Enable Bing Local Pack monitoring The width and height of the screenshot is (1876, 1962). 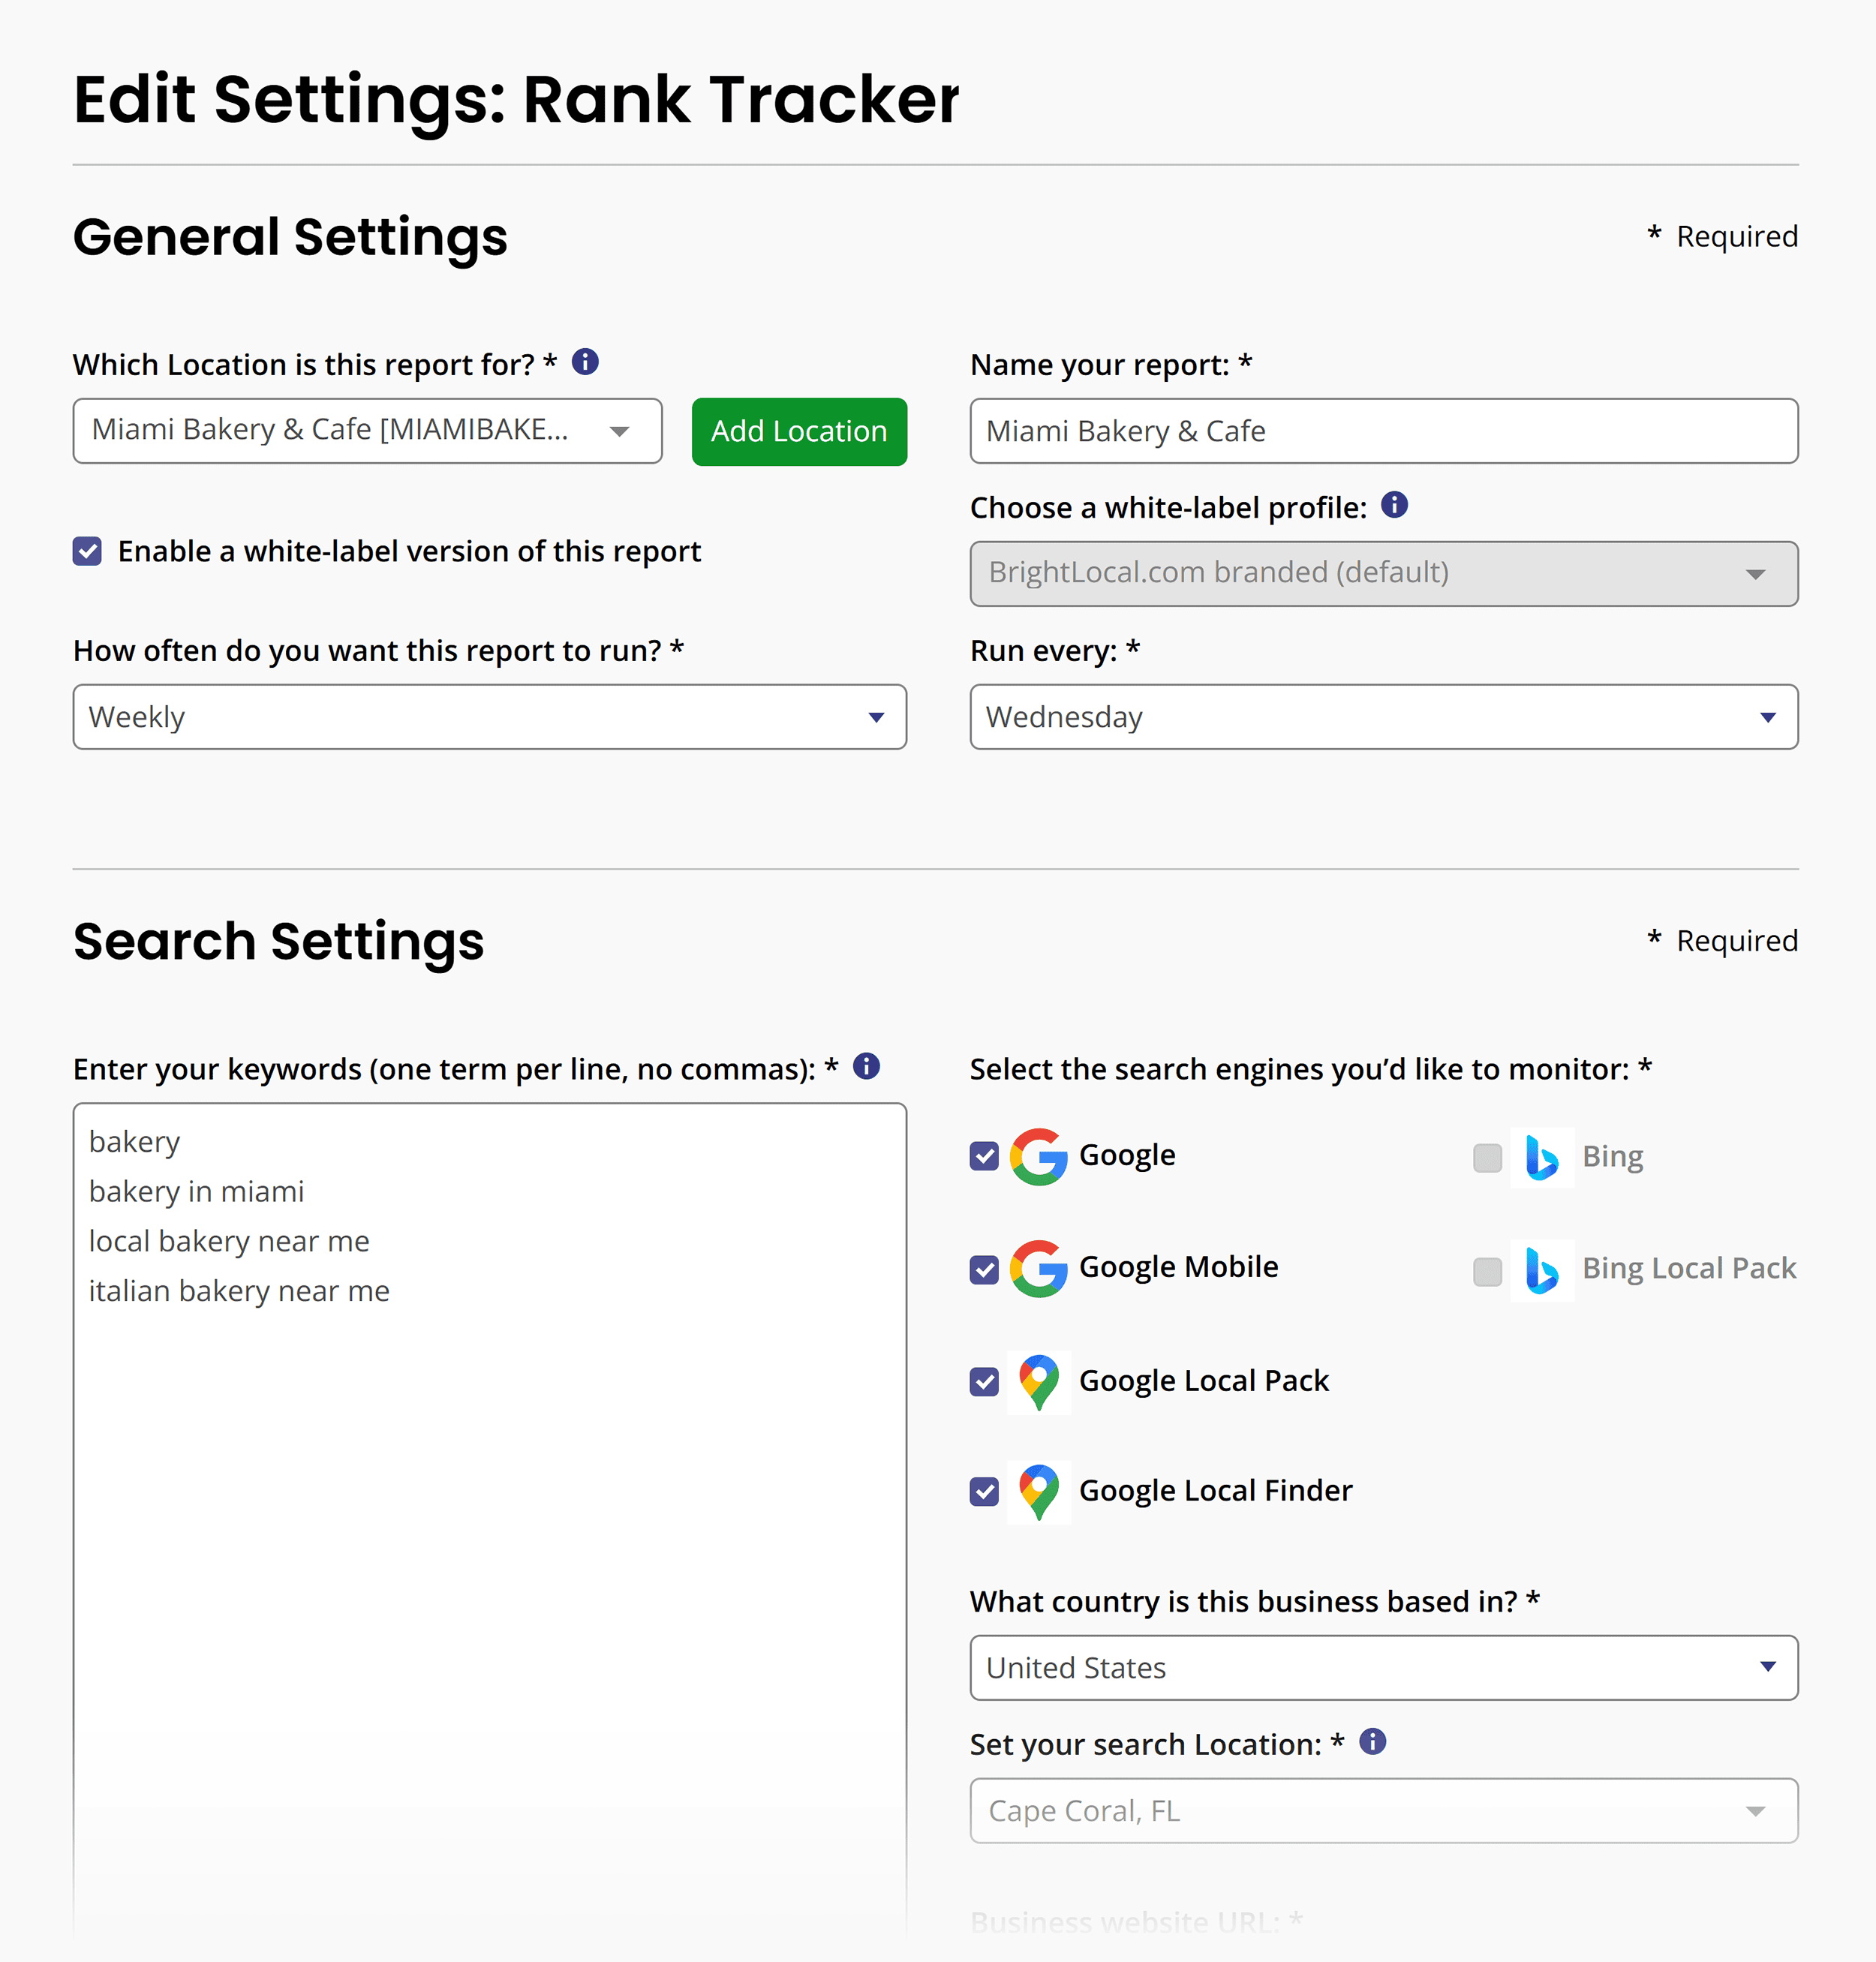[x=1487, y=1270]
